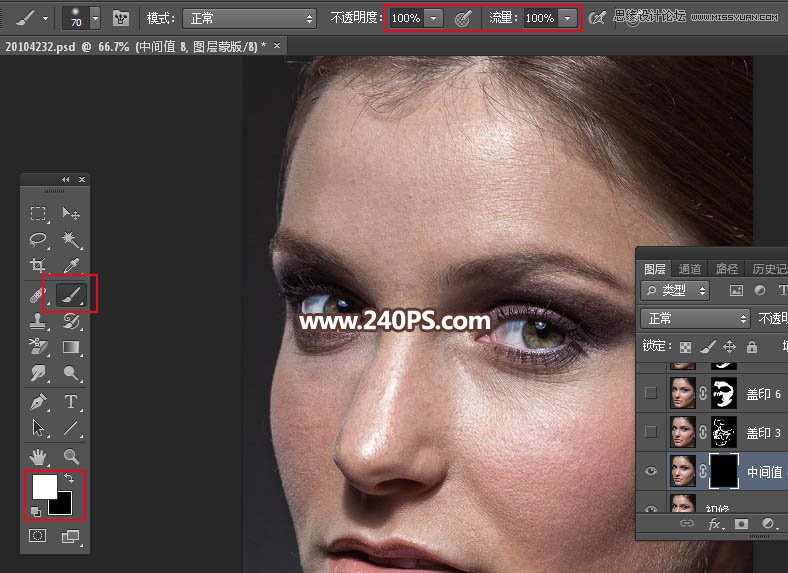The image size is (788, 573).
Task: Click the Add layer mask icon
Action: (x=742, y=523)
